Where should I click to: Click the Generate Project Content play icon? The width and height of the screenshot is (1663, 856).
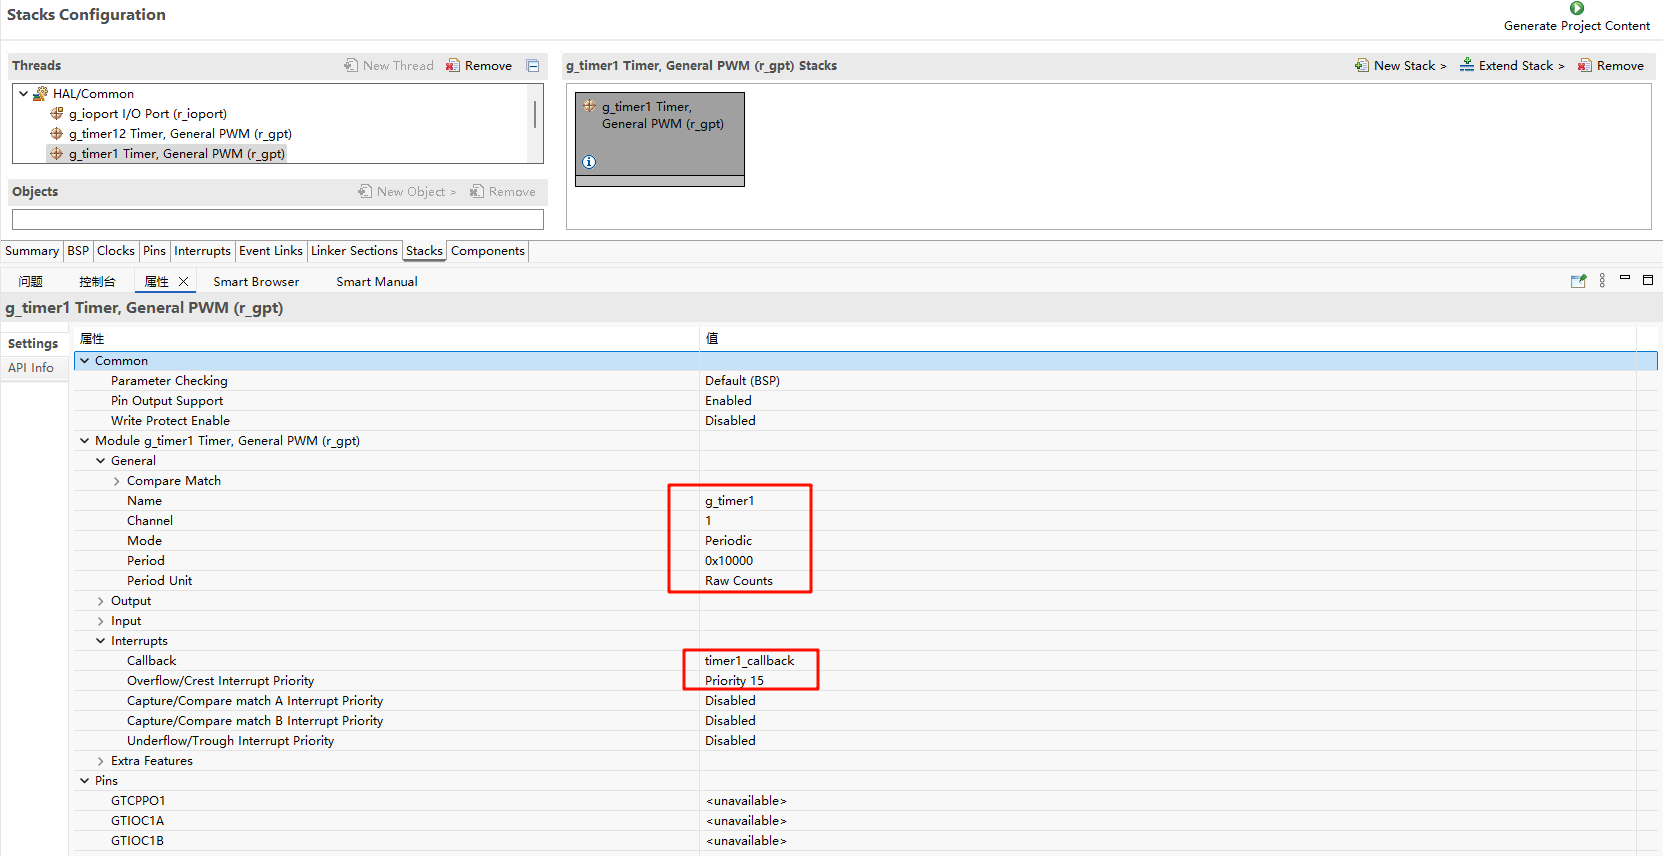(1577, 9)
